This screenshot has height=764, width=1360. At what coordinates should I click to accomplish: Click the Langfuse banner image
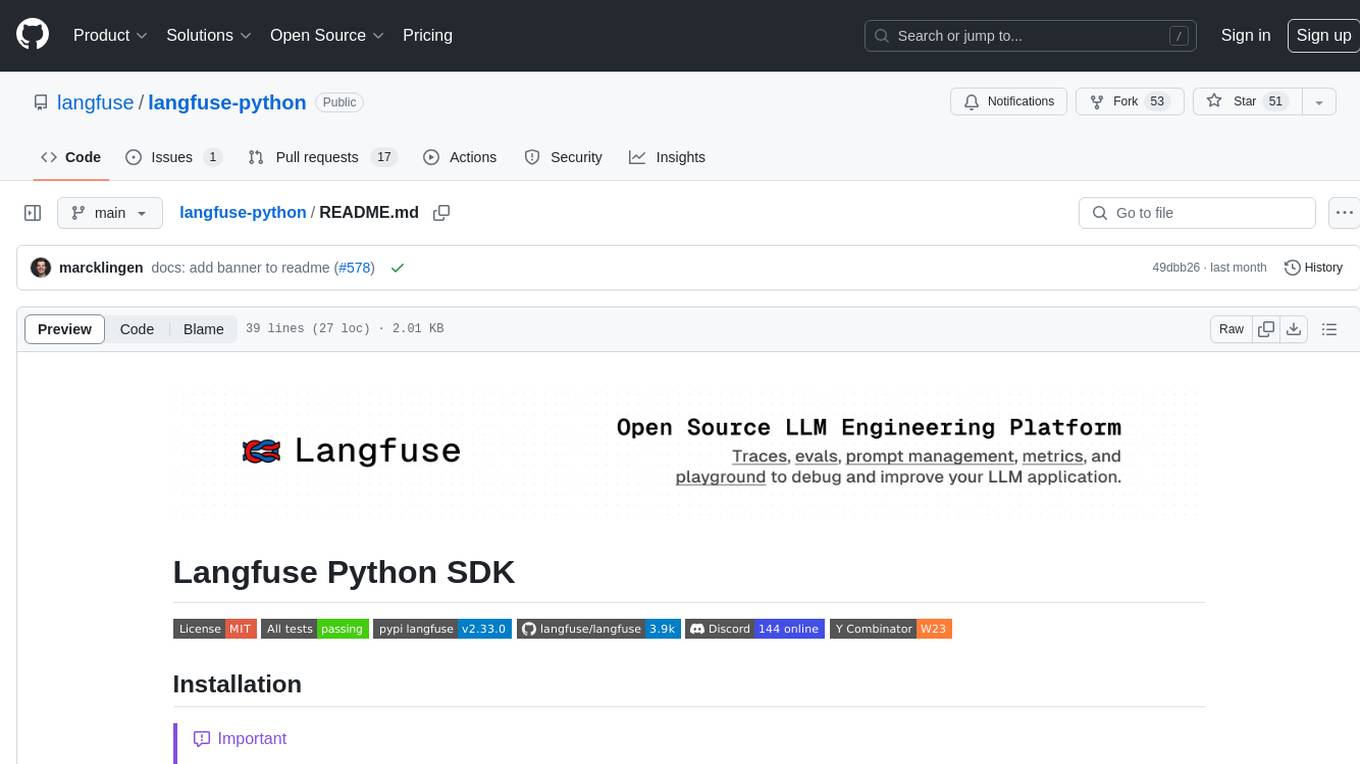click(x=689, y=452)
